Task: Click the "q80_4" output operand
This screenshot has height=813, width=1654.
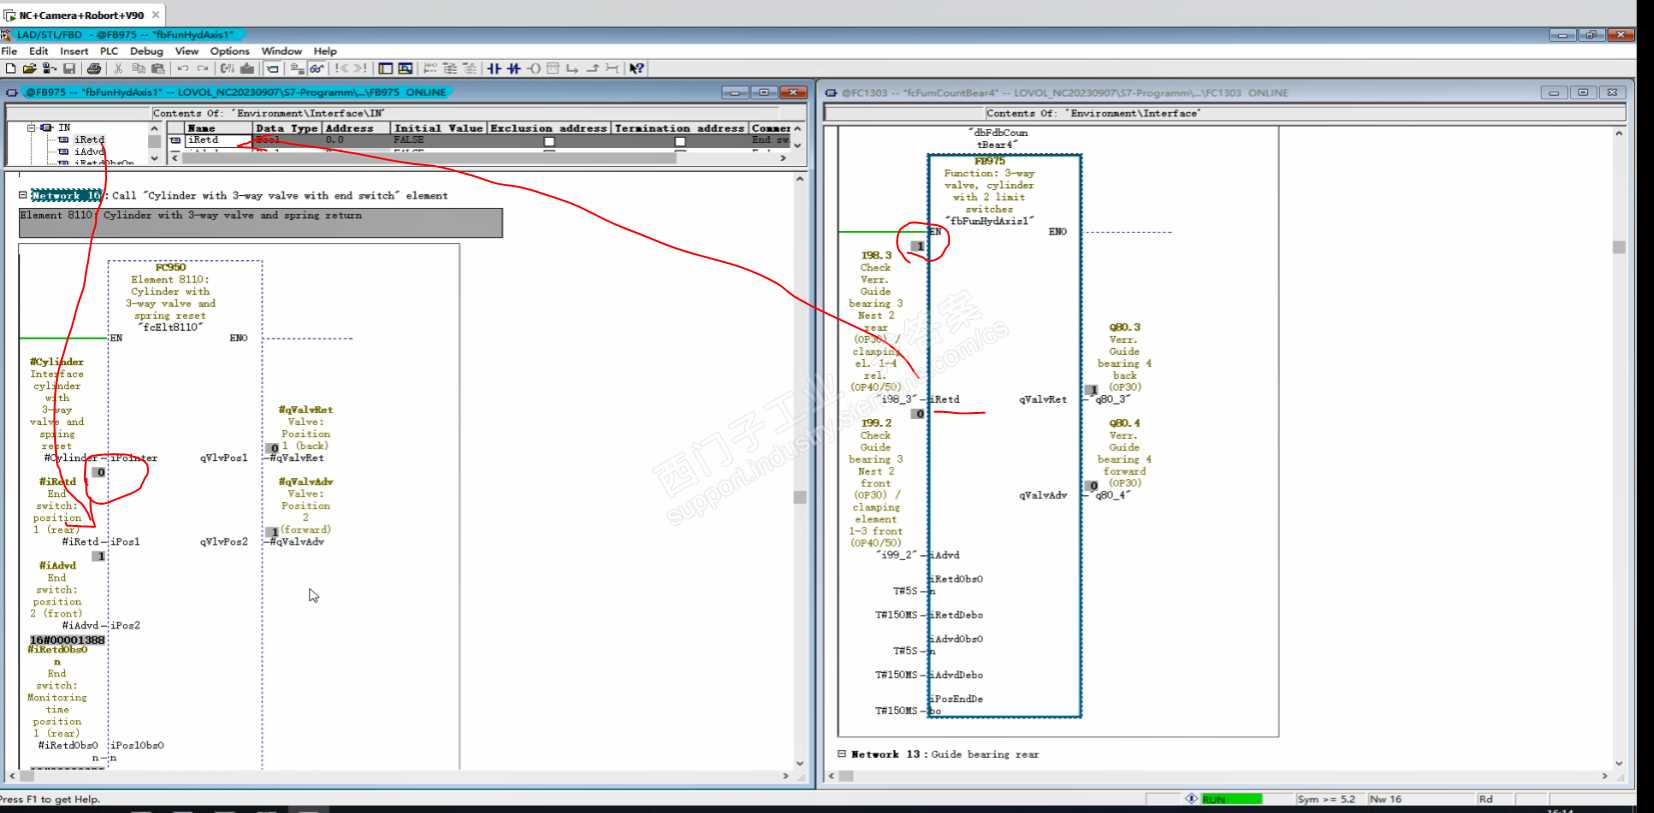Action: tap(1113, 495)
